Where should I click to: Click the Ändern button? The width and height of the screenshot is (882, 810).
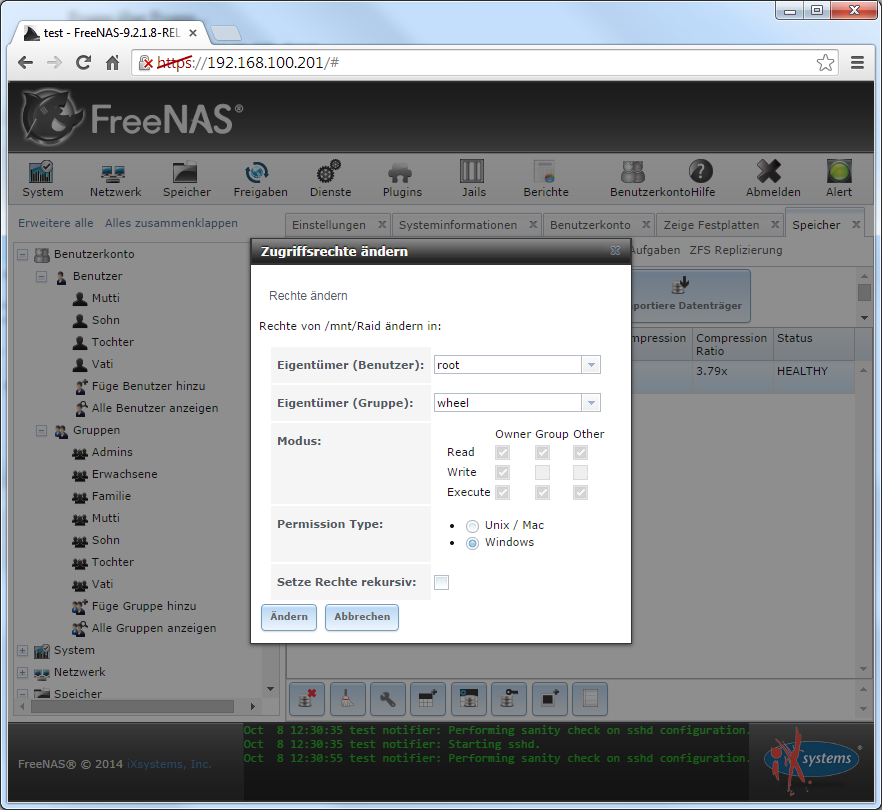(289, 617)
